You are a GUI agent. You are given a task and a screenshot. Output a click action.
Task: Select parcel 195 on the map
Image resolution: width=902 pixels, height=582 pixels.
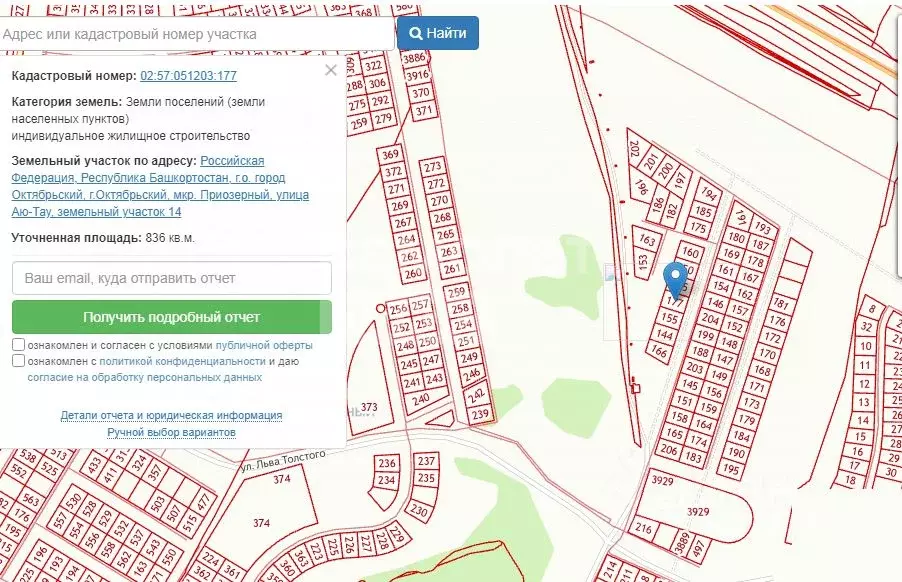click(x=731, y=469)
